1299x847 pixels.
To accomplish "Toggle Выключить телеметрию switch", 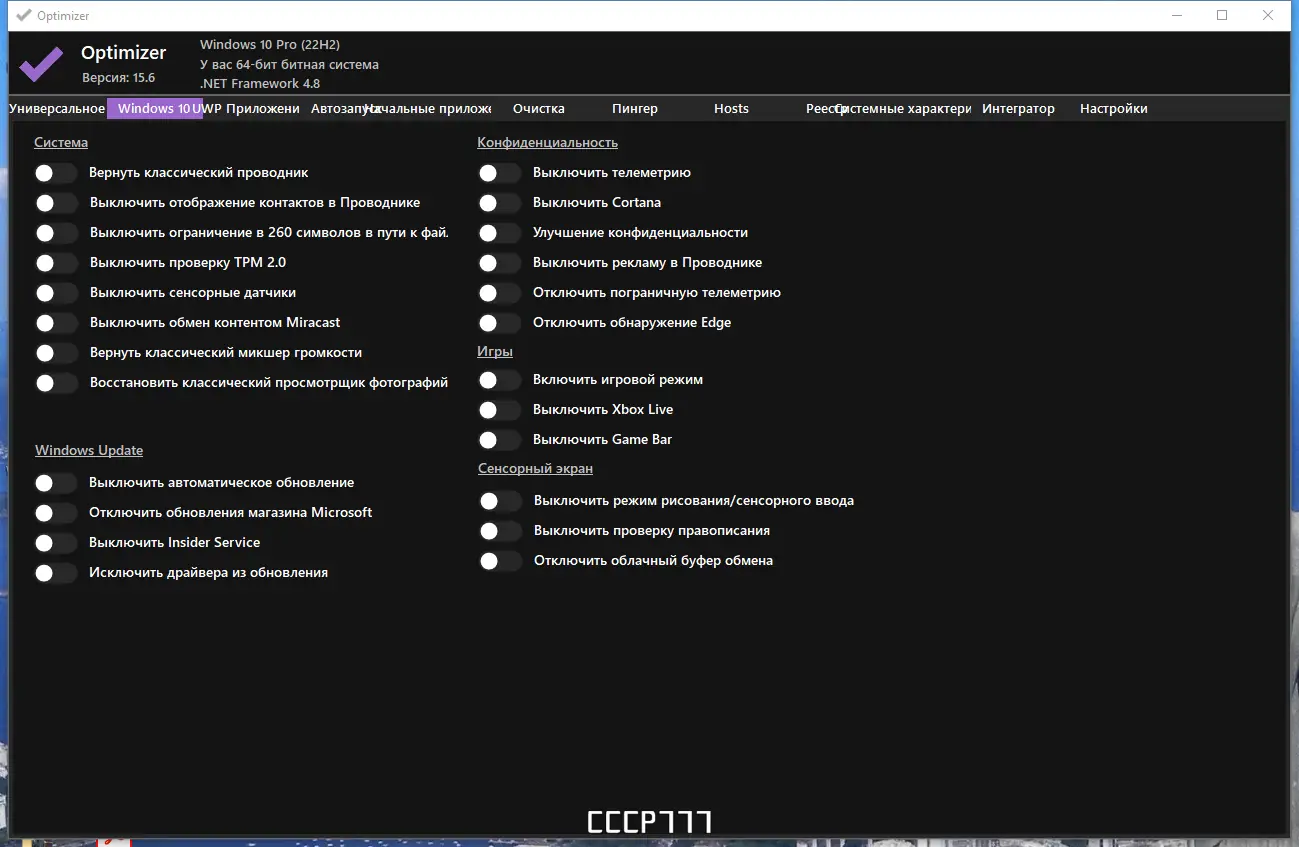I will coord(500,173).
